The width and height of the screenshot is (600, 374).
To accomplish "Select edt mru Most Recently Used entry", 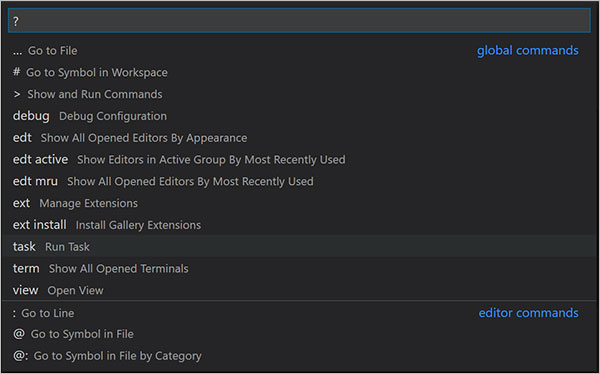I will pyautogui.click(x=299, y=181).
